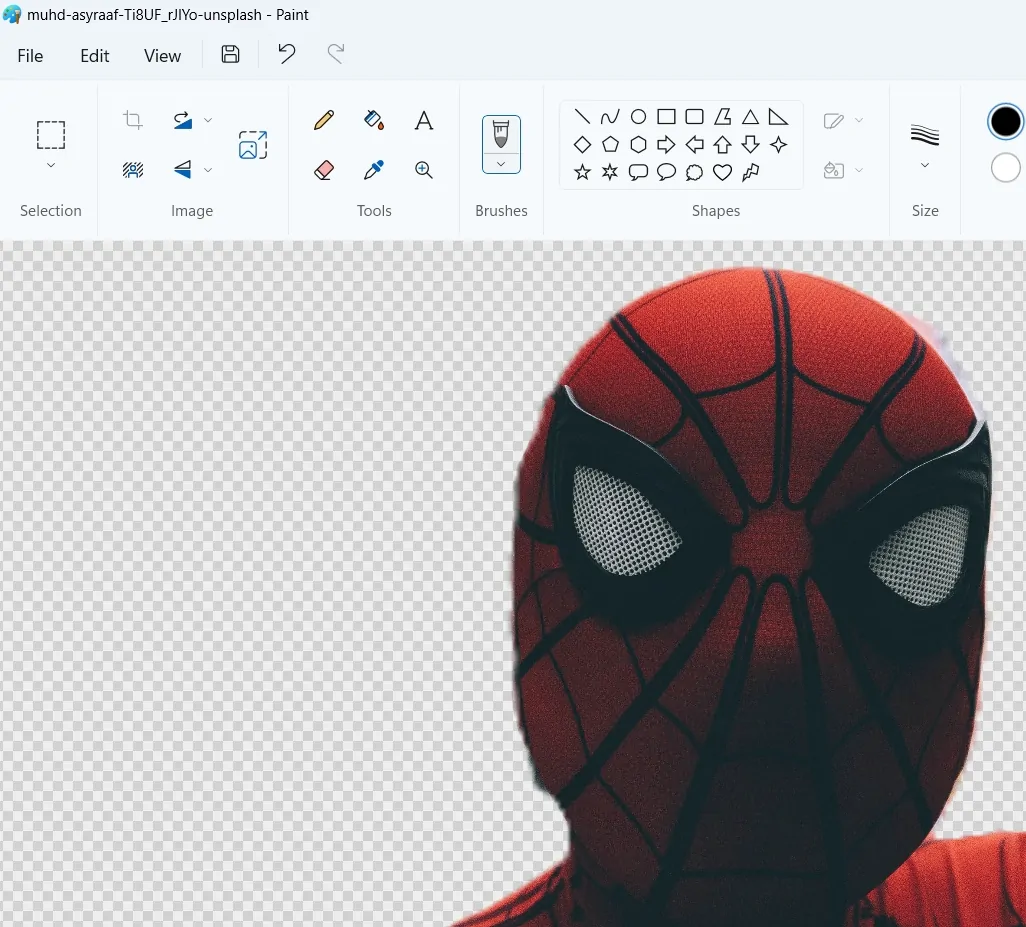Select the Rectangle shape

pyautogui.click(x=666, y=116)
